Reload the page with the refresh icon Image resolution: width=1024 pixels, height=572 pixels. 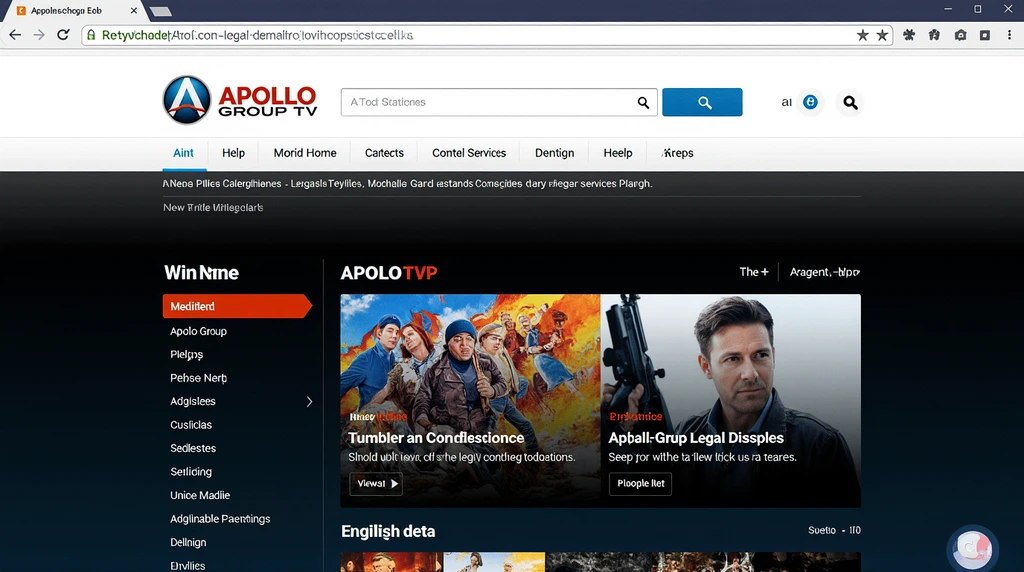click(63, 35)
